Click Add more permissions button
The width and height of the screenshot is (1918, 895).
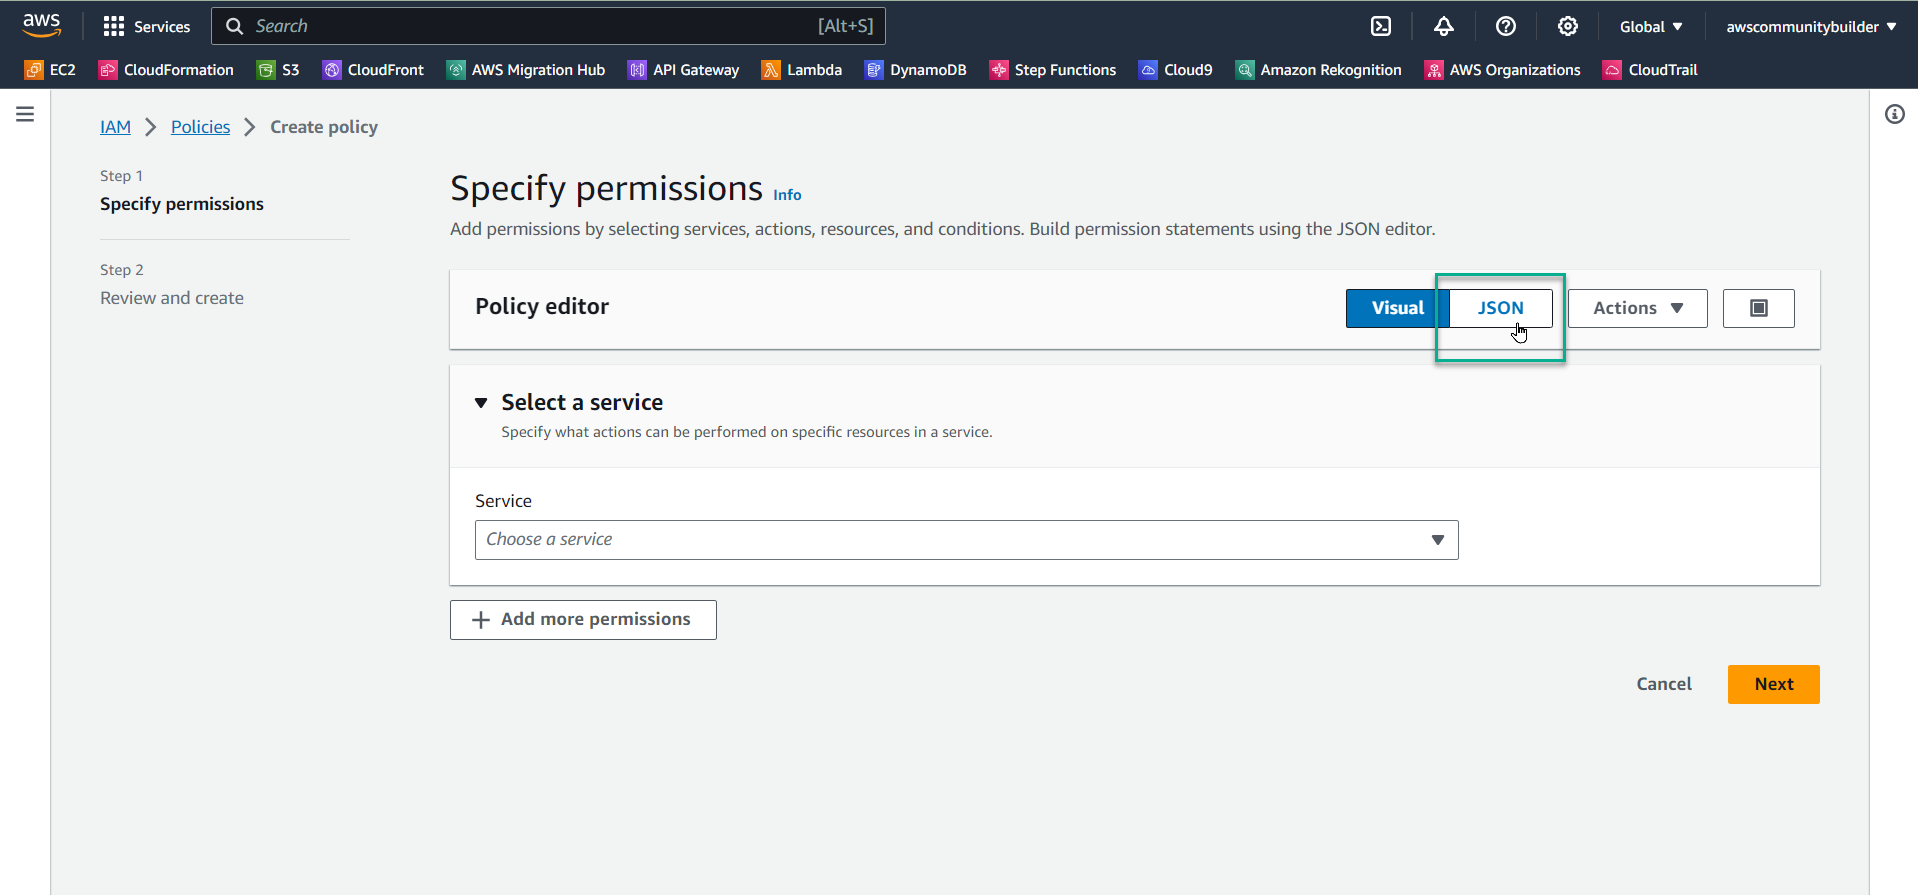583,620
